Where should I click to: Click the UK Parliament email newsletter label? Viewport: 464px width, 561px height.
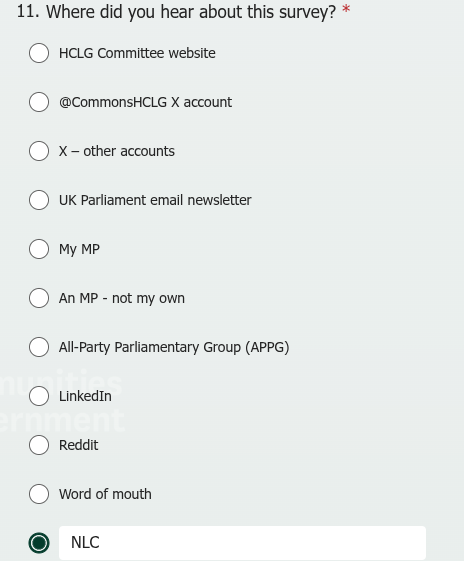[155, 200]
